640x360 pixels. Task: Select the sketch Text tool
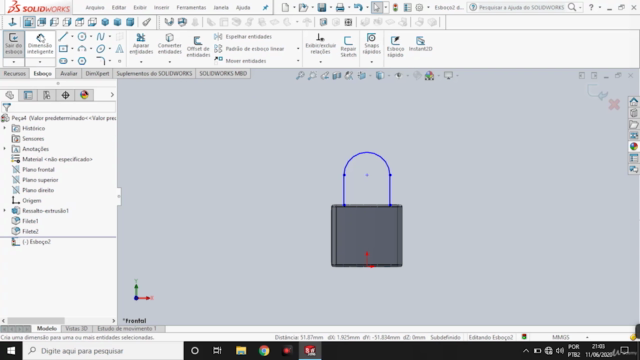tap(119, 49)
